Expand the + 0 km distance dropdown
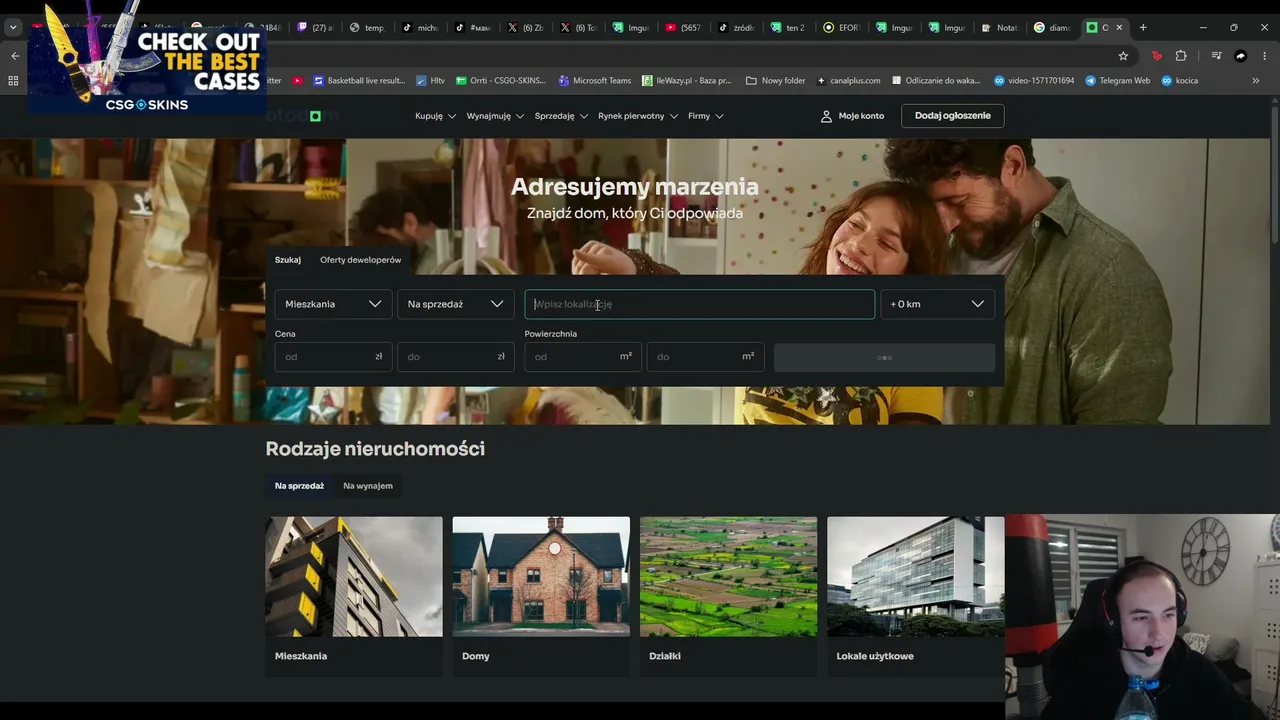 [937, 304]
